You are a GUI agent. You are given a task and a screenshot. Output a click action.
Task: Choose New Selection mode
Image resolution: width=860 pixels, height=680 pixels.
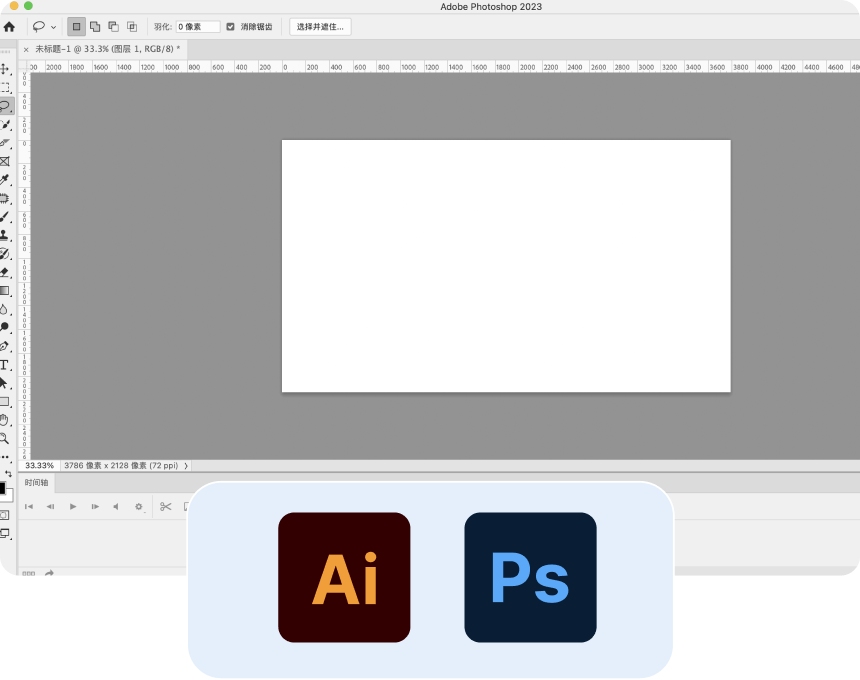coord(76,26)
